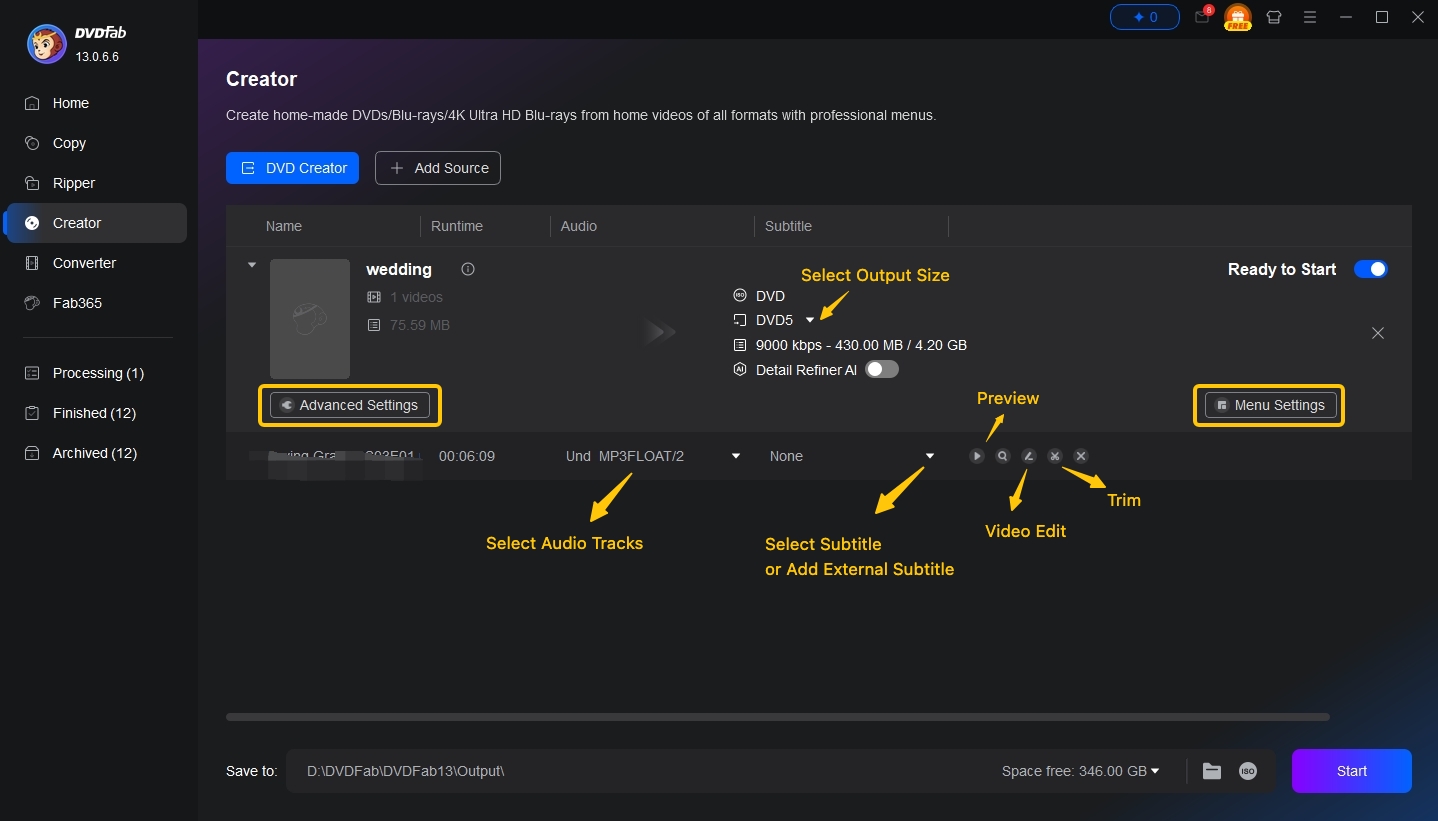Click the 00:06:09 runtime value
1438x821 pixels.
click(x=467, y=456)
